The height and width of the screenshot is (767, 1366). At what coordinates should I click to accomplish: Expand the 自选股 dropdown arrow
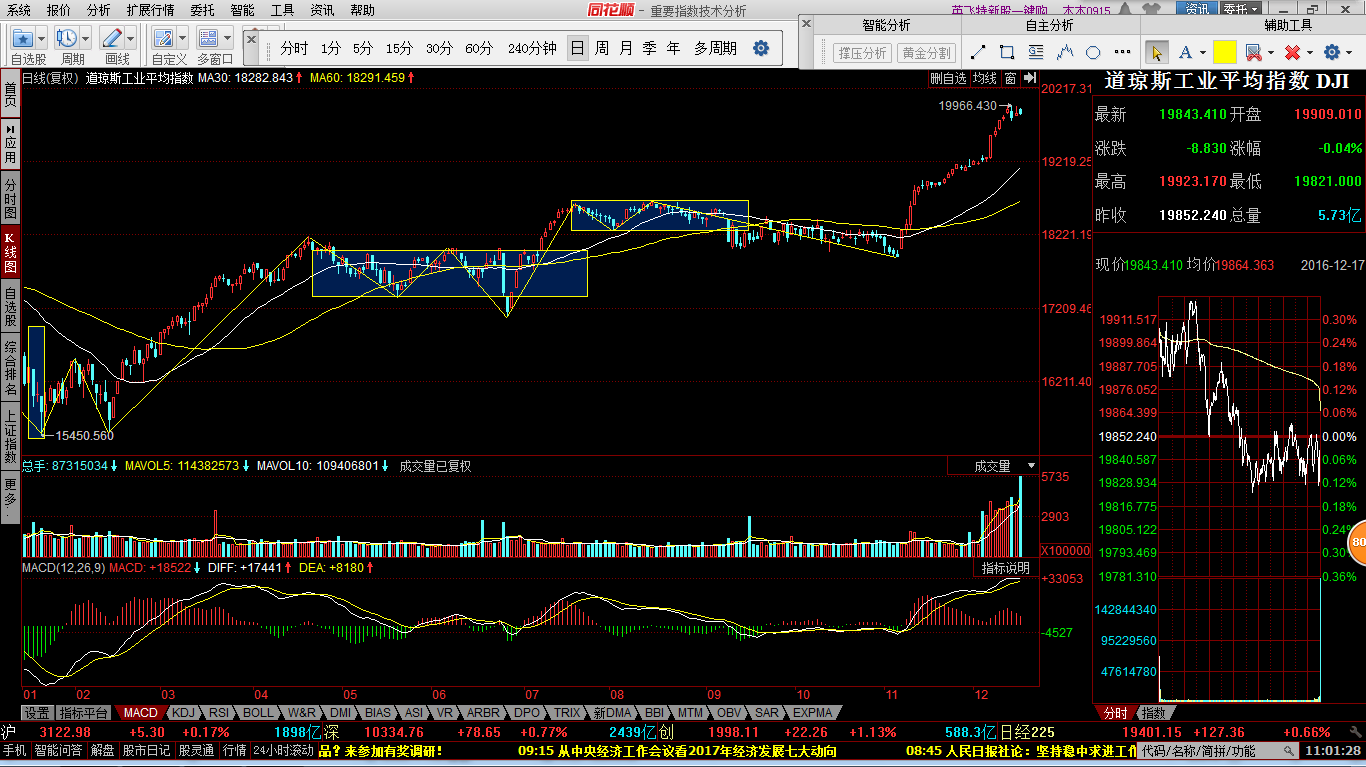point(42,38)
